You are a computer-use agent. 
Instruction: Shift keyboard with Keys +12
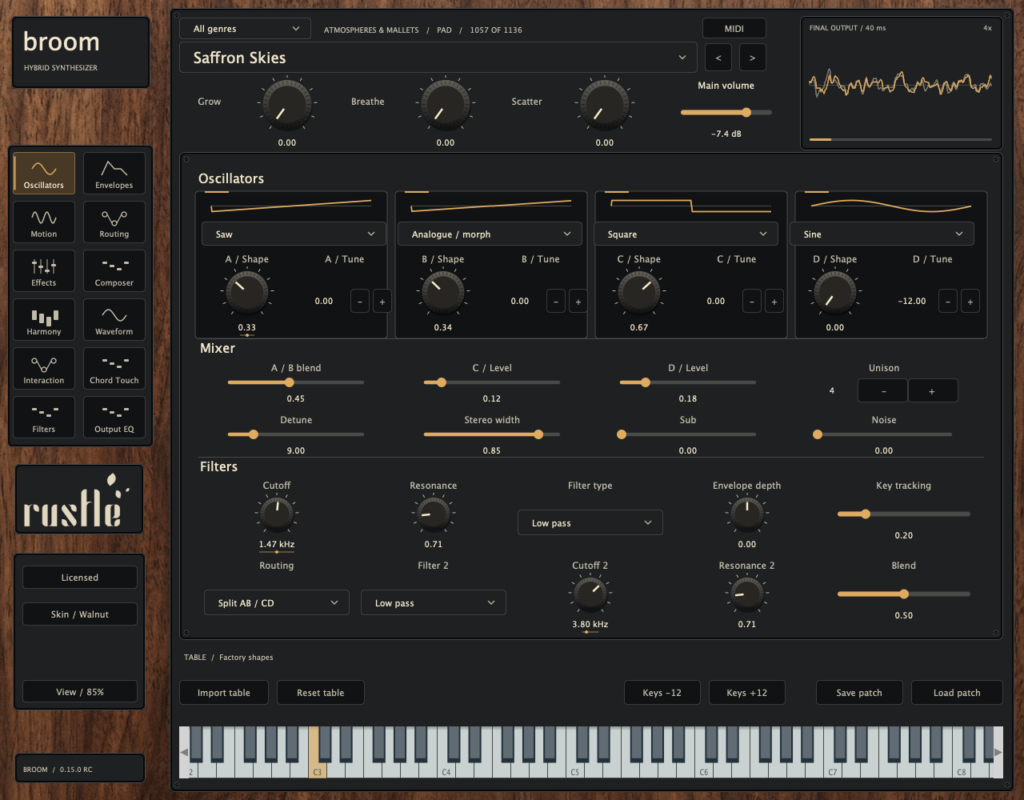(747, 692)
